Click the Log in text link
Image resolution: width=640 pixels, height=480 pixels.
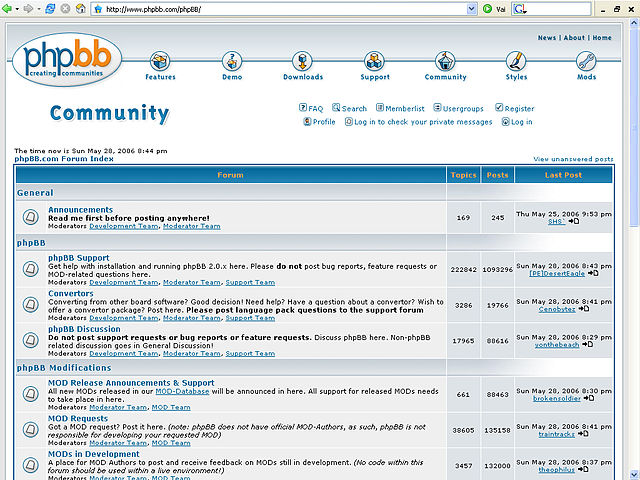point(522,122)
